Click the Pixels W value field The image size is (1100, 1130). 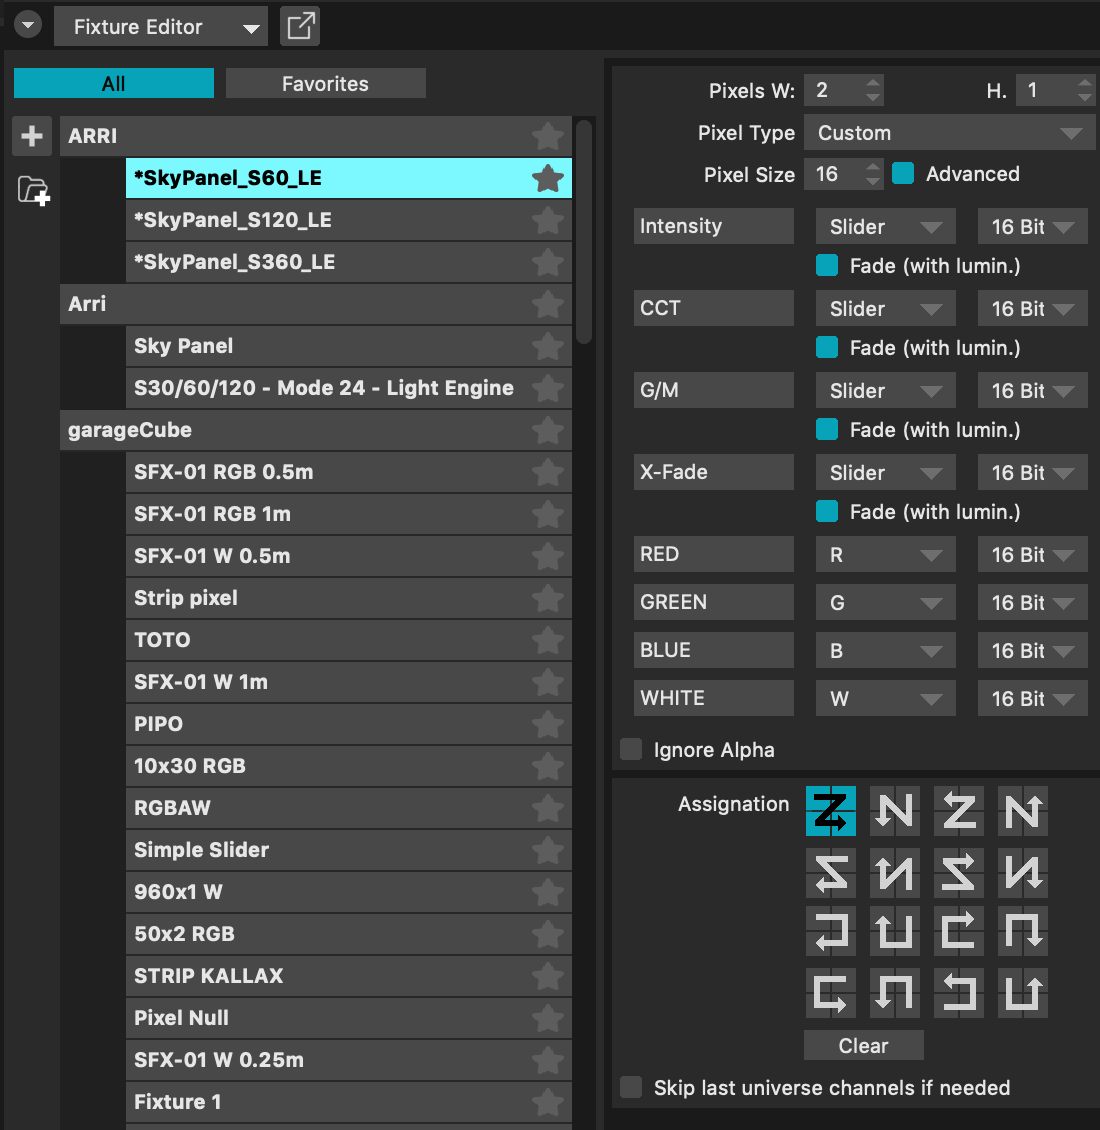click(x=833, y=90)
